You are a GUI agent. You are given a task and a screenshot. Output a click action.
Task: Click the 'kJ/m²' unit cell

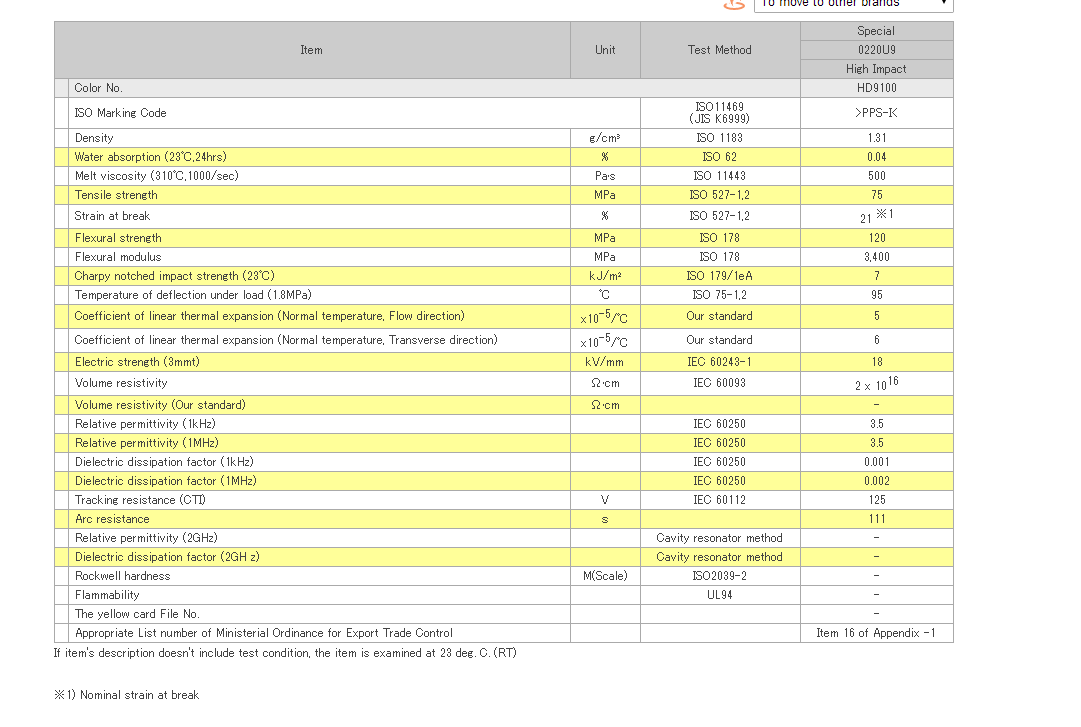[x=605, y=276]
